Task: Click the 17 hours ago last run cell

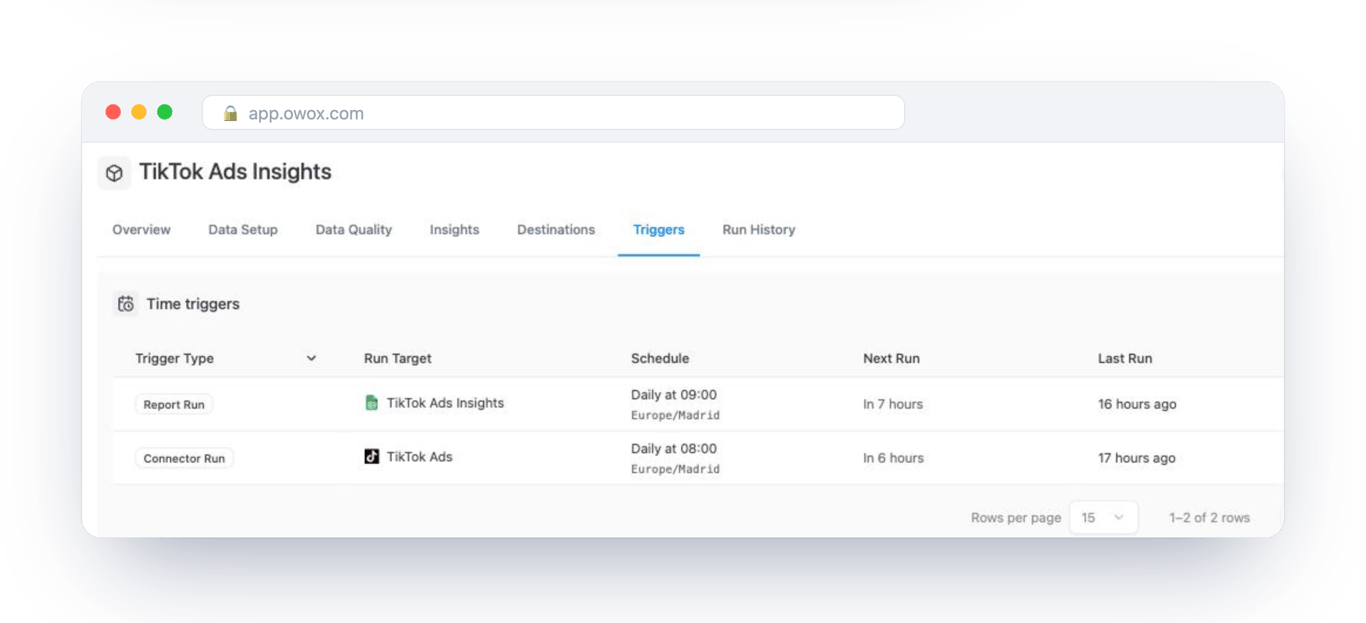Action: point(1137,459)
